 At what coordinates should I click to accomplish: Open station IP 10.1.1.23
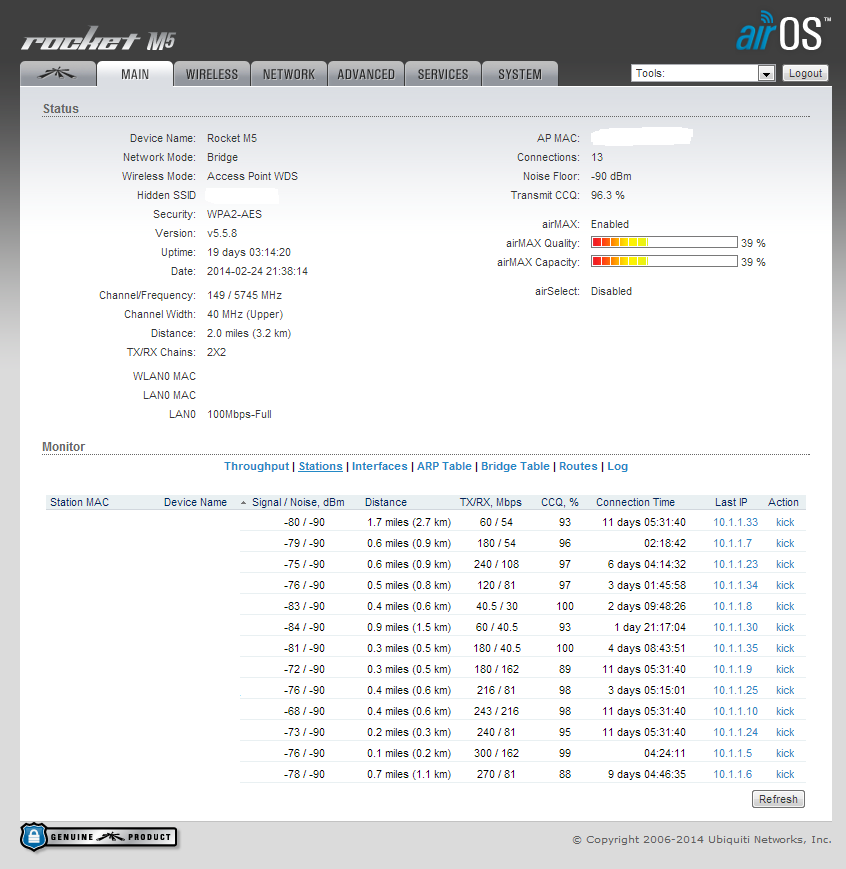[x=735, y=564]
